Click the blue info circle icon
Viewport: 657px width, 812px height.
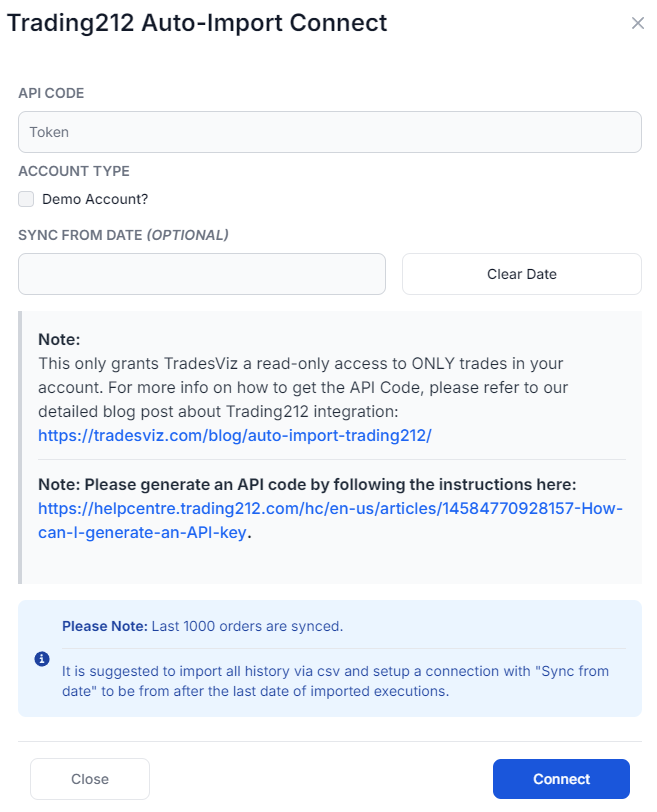(x=42, y=659)
